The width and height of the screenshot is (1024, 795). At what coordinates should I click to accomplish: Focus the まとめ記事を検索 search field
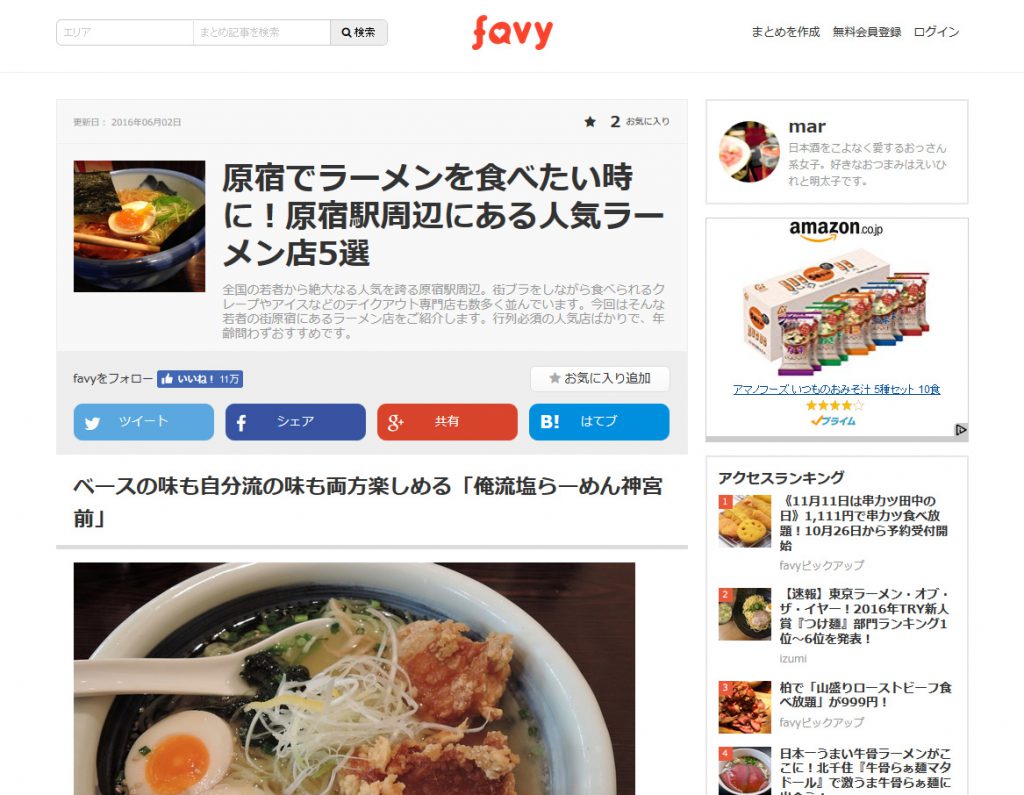click(261, 32)
